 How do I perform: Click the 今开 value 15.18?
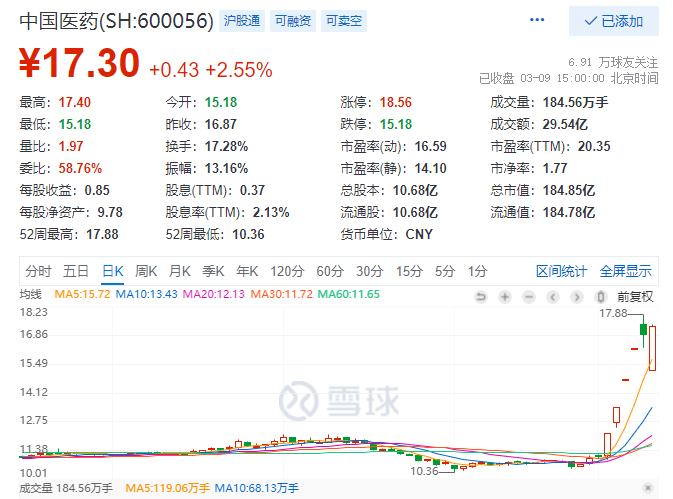click(221, 103)
